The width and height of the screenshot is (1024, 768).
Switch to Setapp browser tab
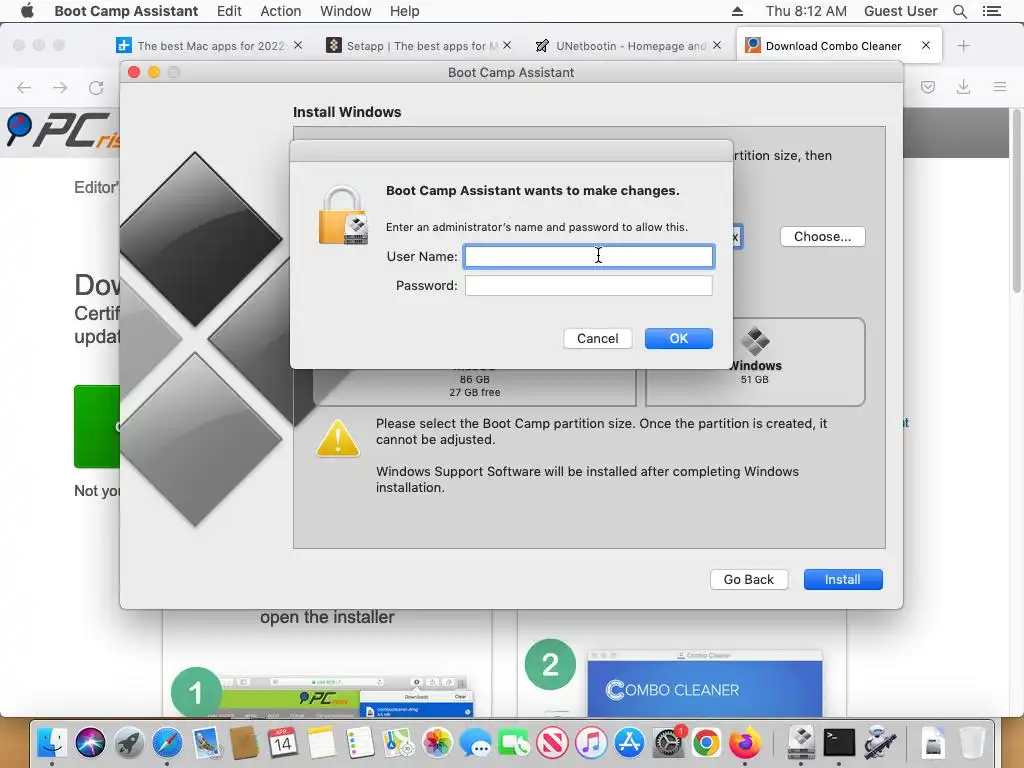pos(421,46)
